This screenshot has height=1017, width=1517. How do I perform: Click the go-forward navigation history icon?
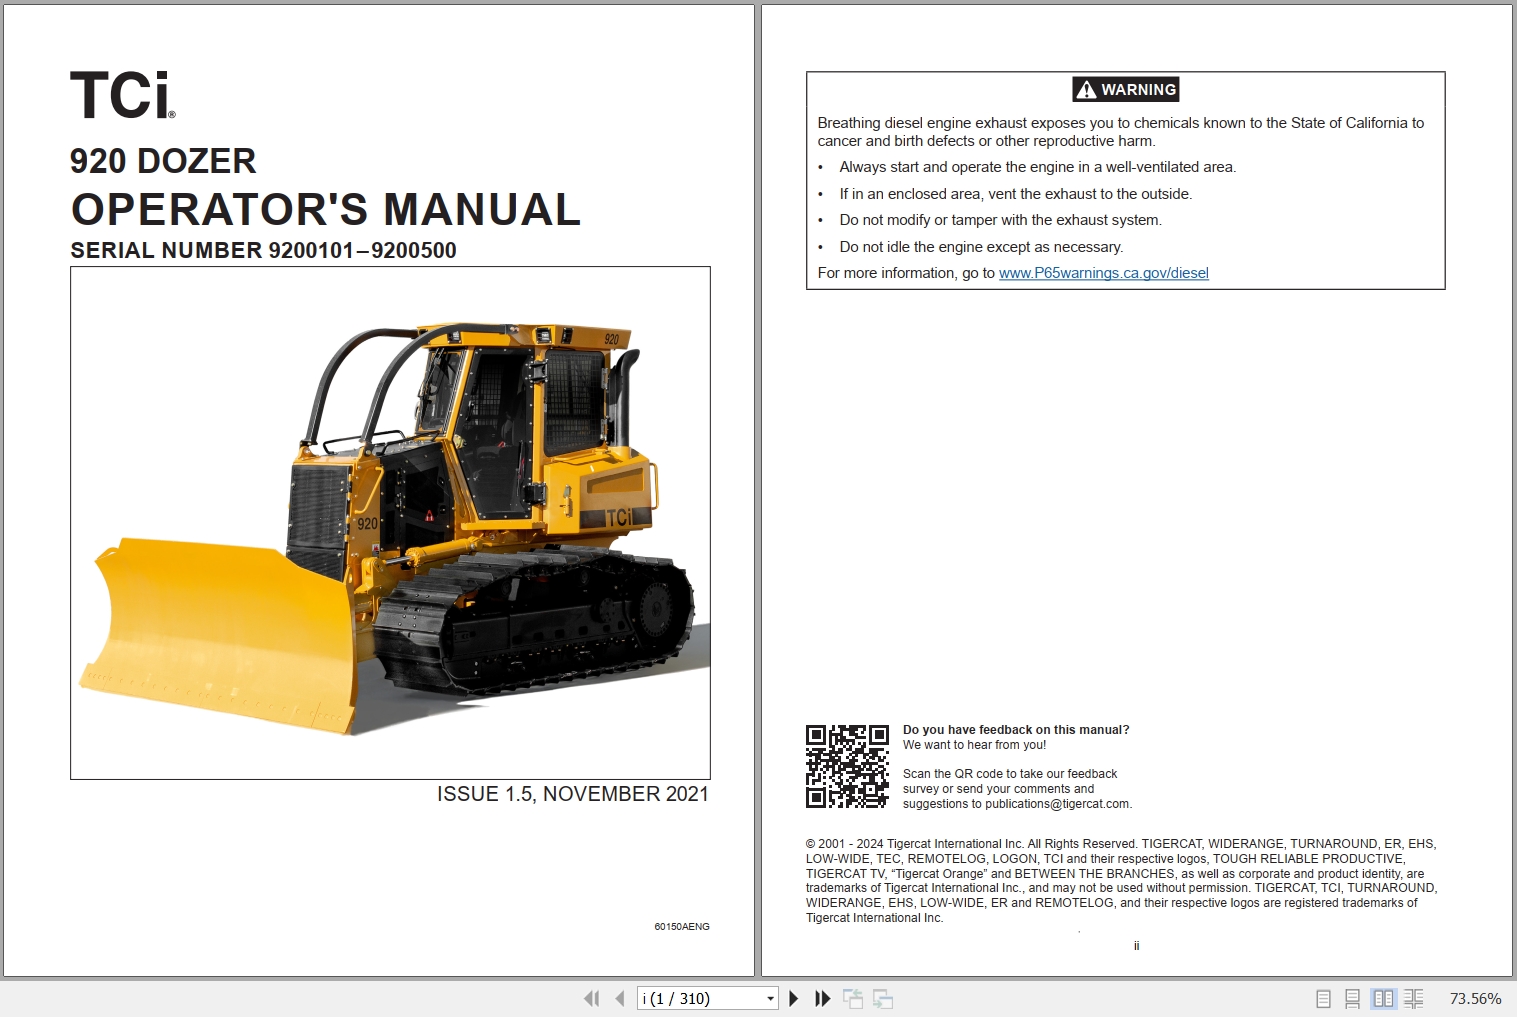click(x=884, y=998)
